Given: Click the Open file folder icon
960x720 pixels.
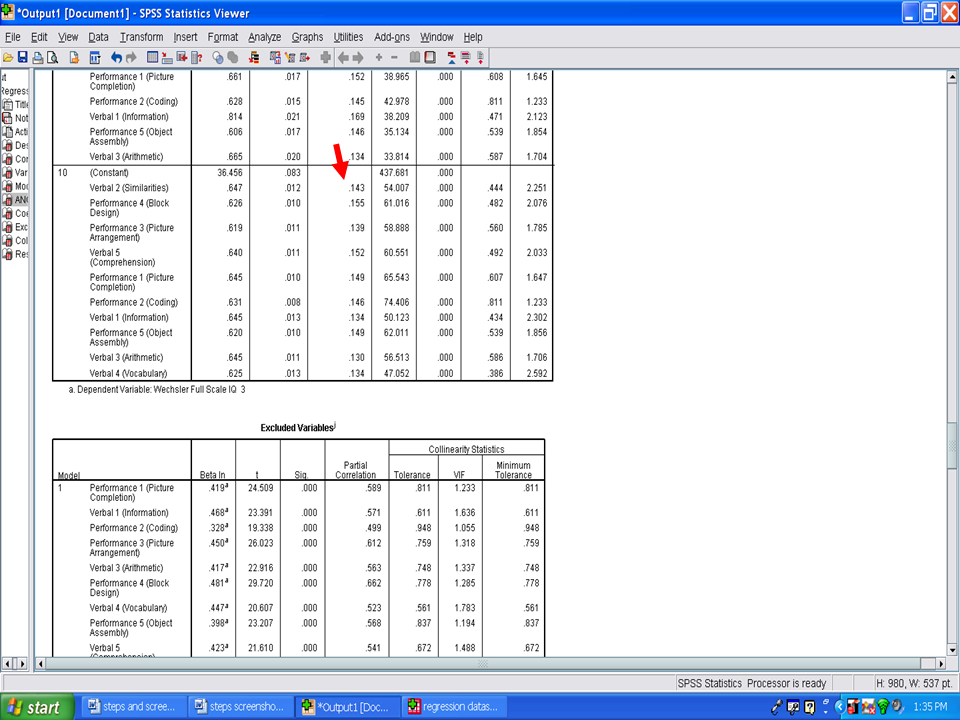Looking at the screenshot, I should 8,58.
